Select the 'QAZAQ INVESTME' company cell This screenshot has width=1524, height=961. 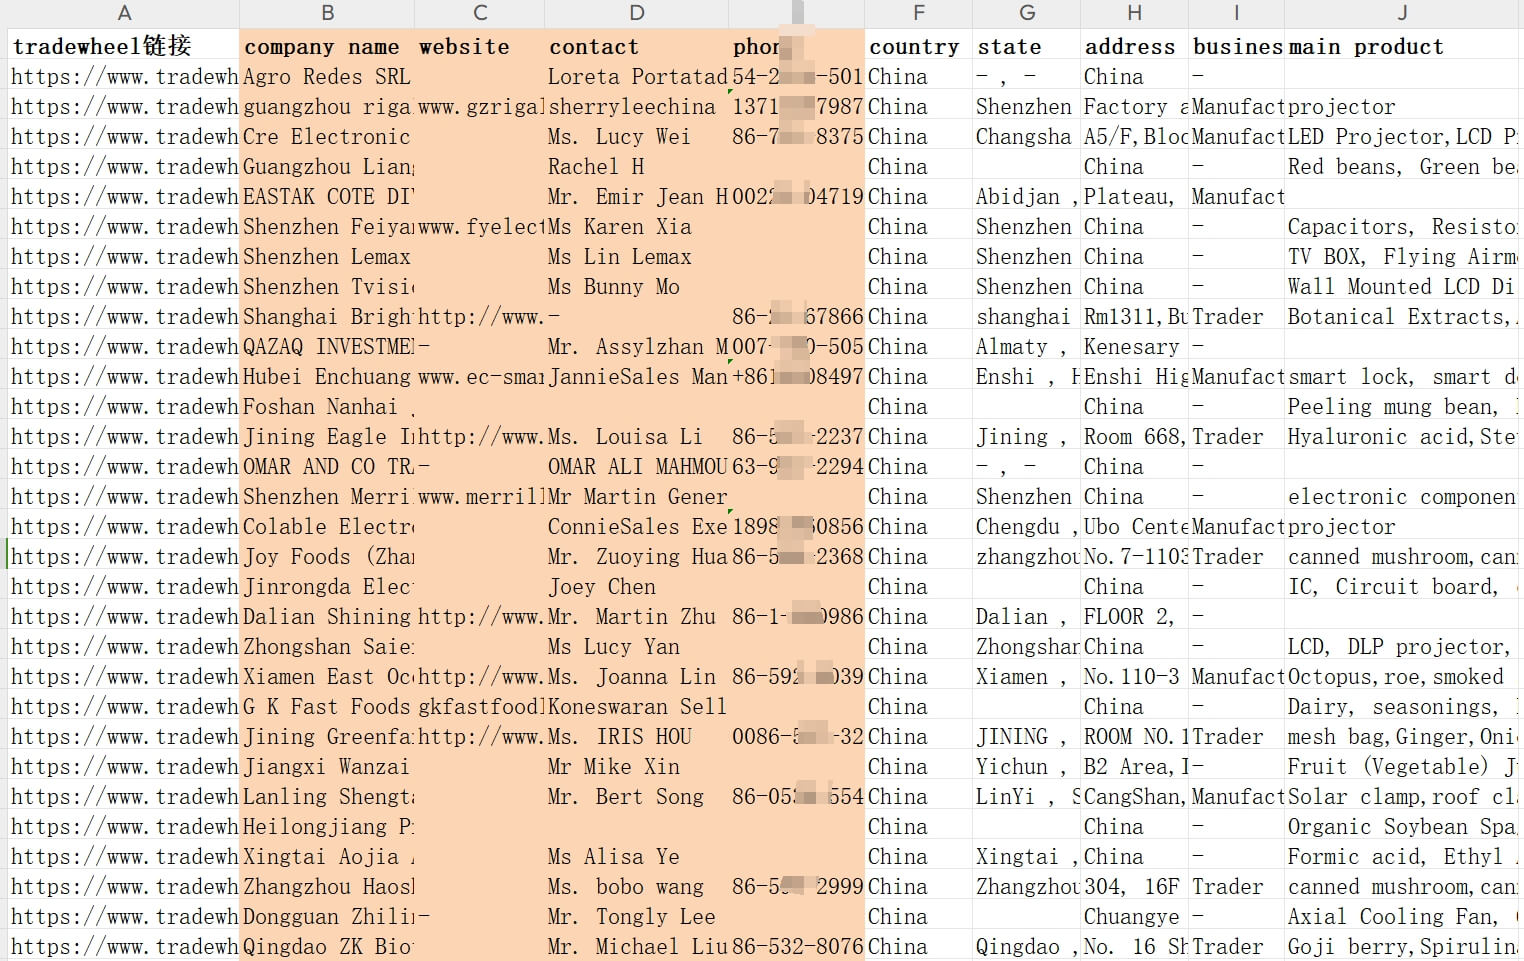pos(327,346)
